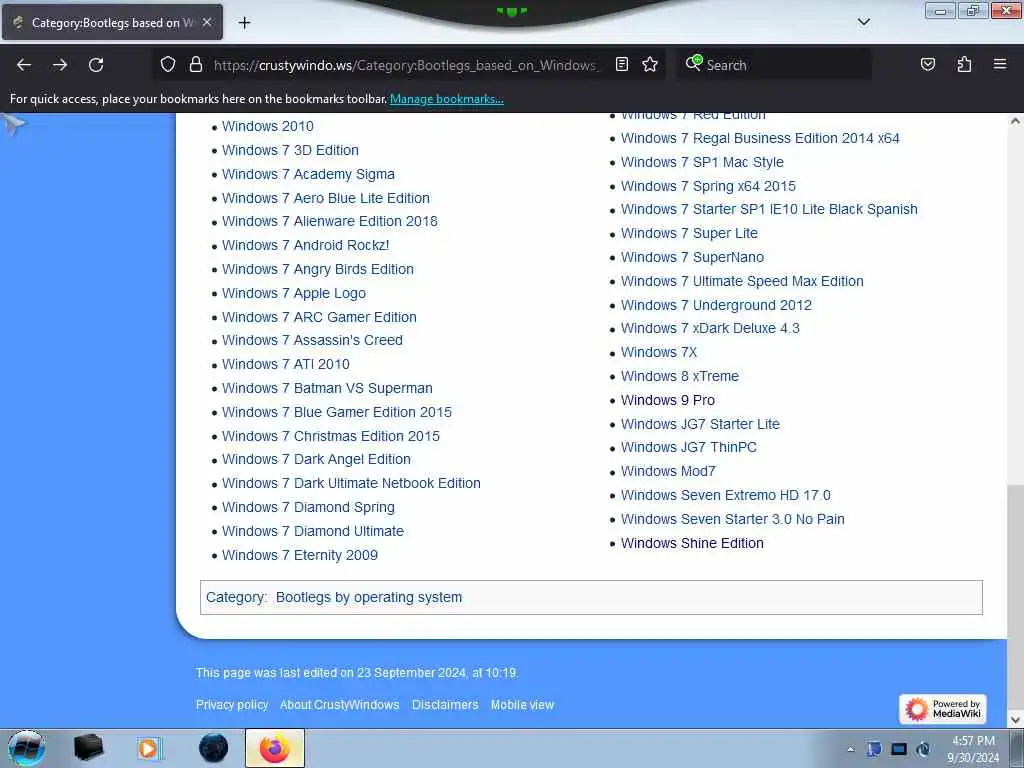Open Windows JG7 ThinPC

tap(689, 447)
